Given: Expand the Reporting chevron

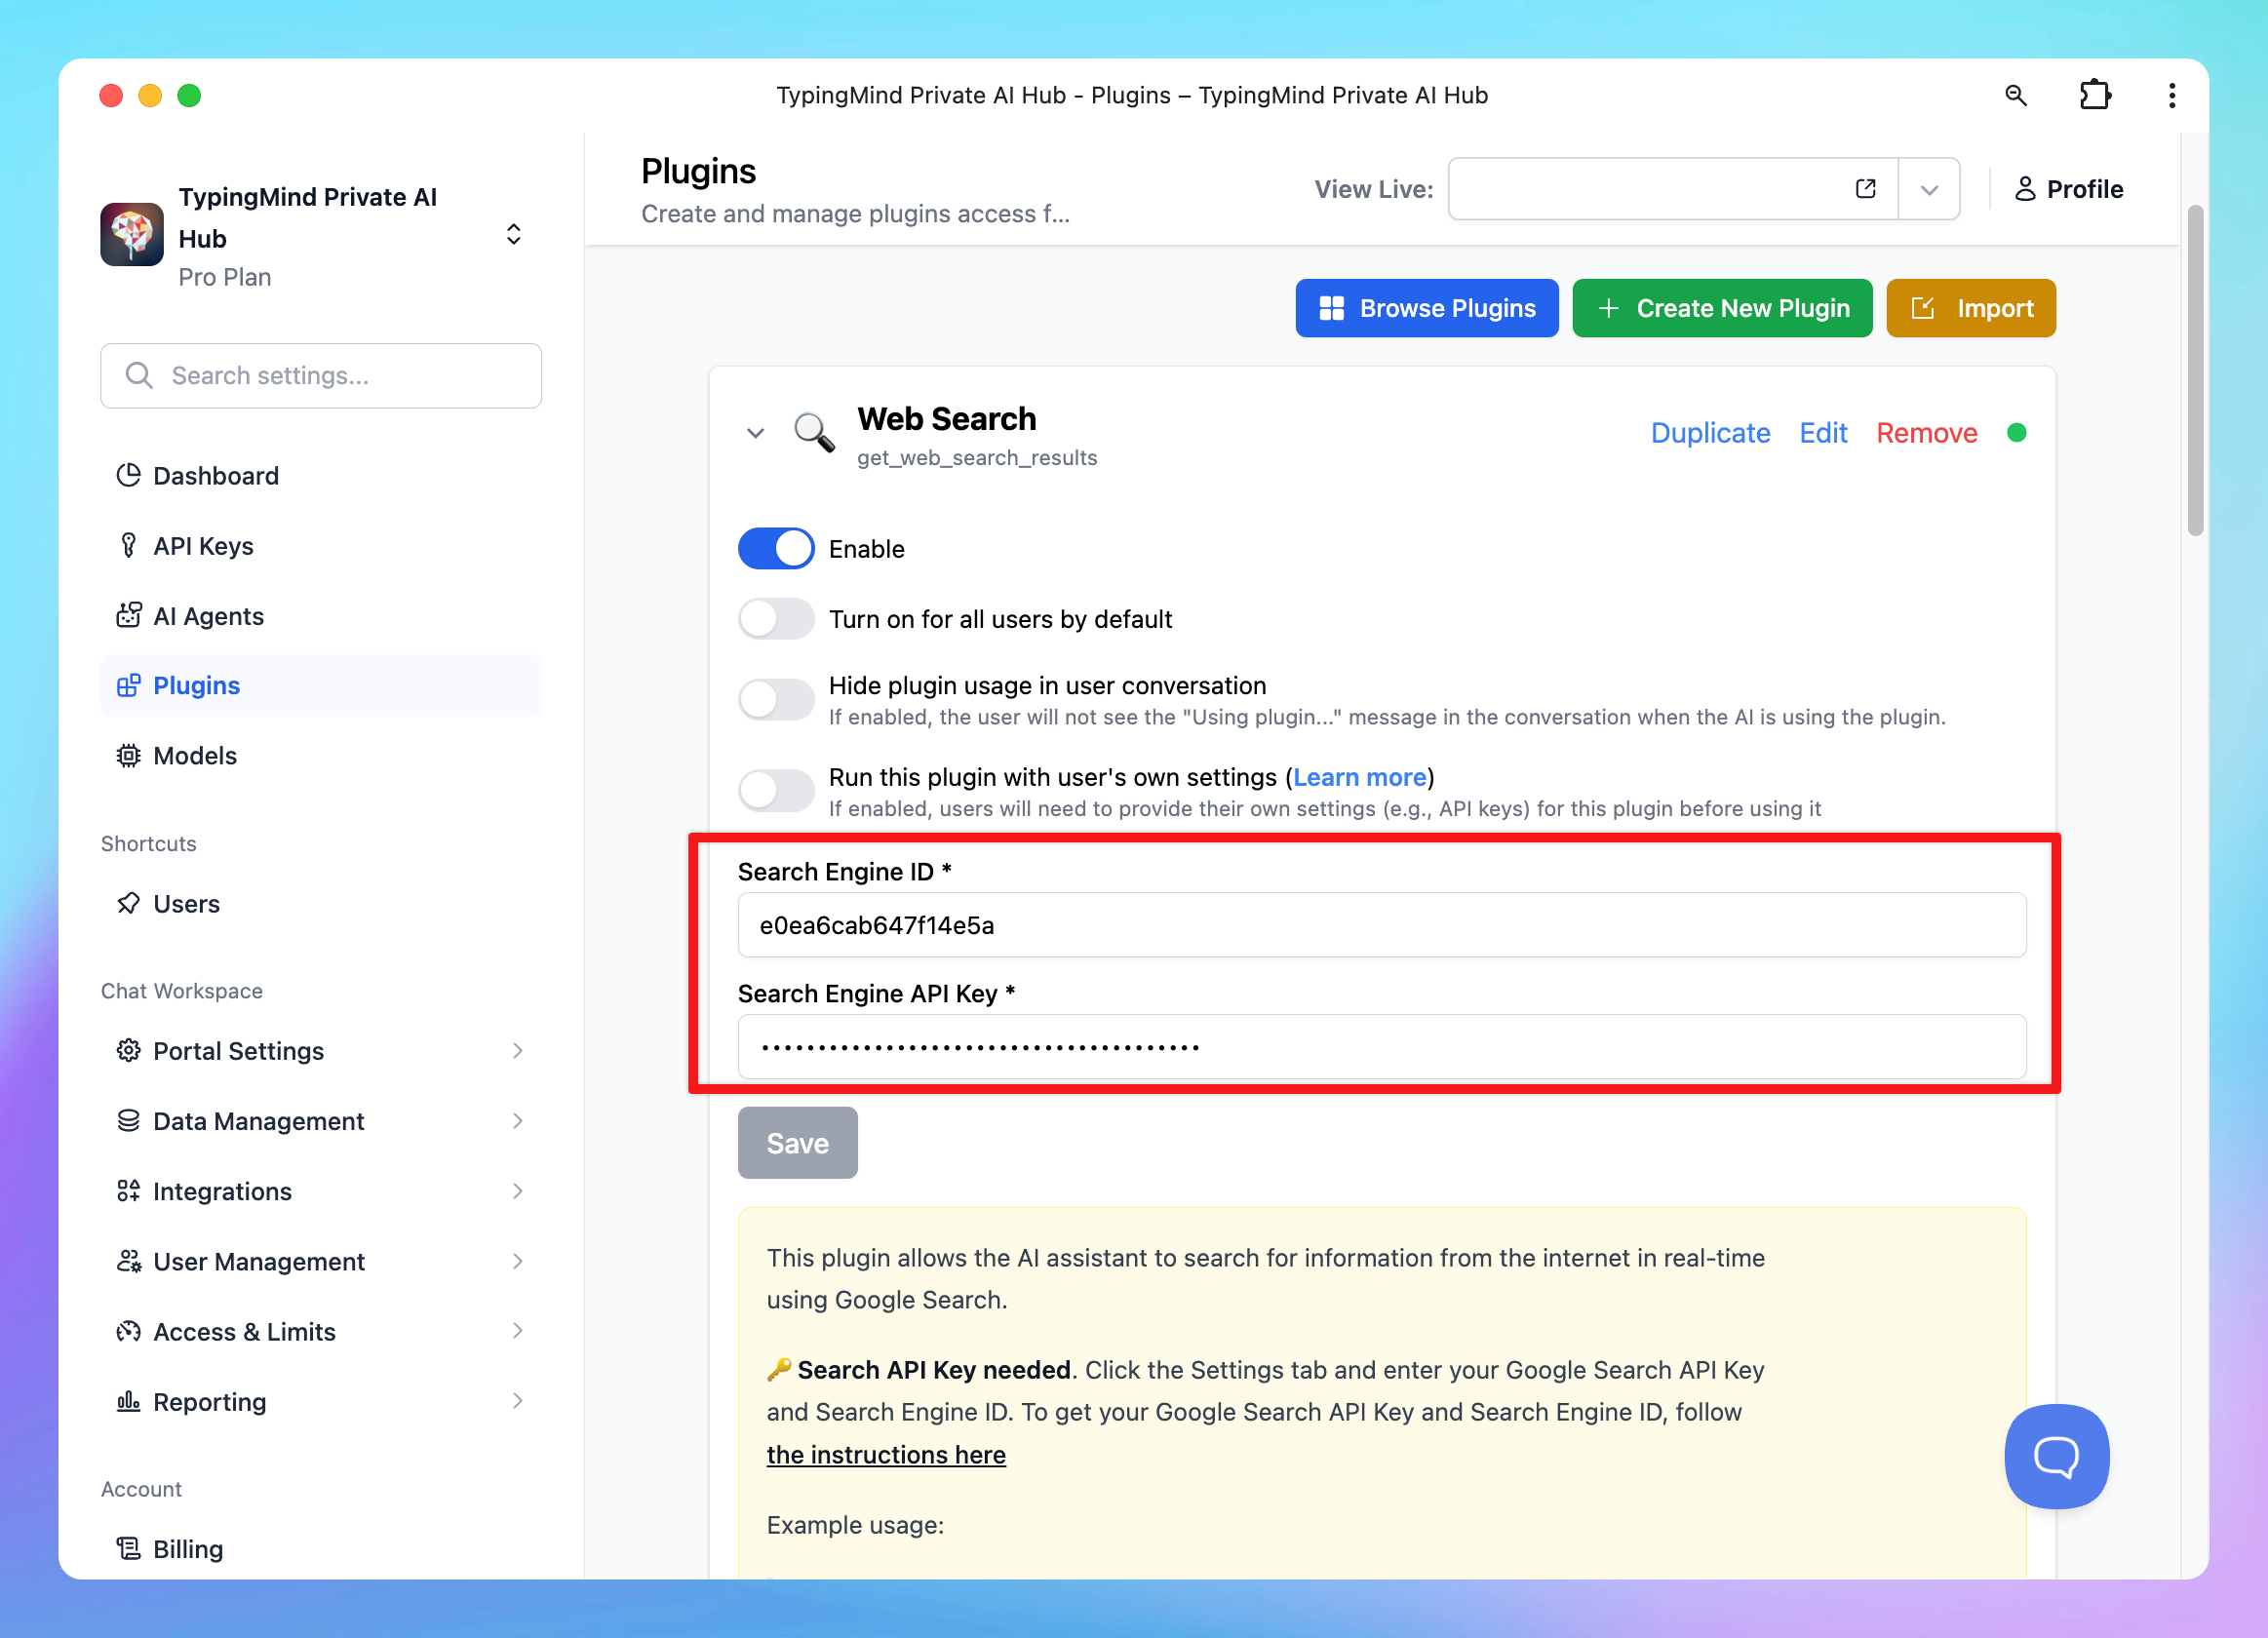Looking at the screenshot, I should (517, 1402).
